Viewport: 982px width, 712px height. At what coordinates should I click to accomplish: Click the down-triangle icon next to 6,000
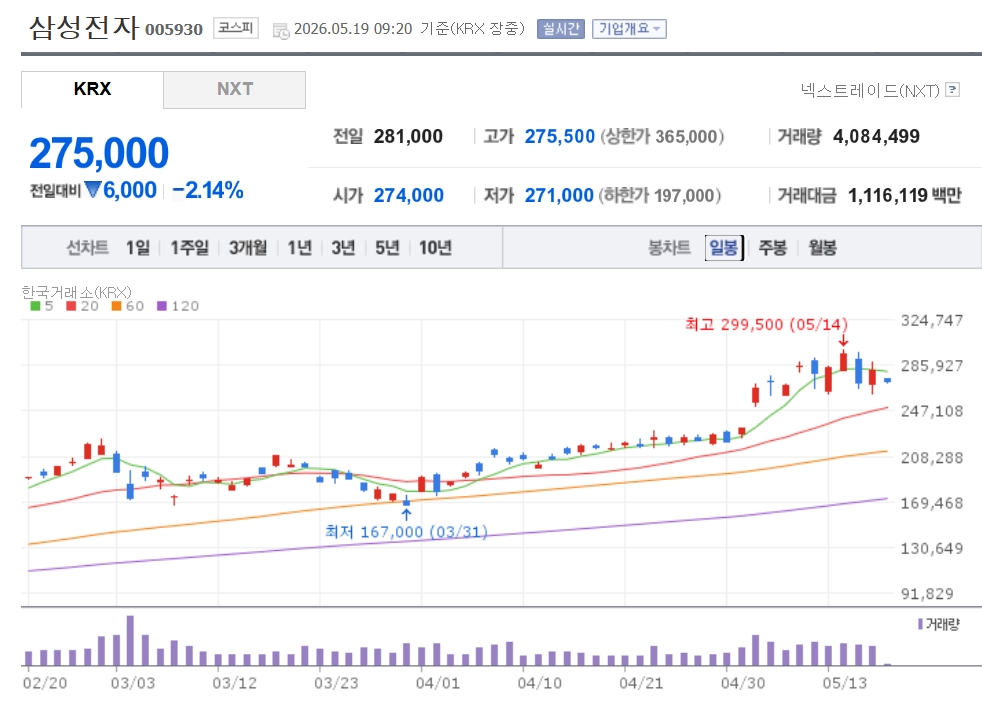[x=93, y=189]
